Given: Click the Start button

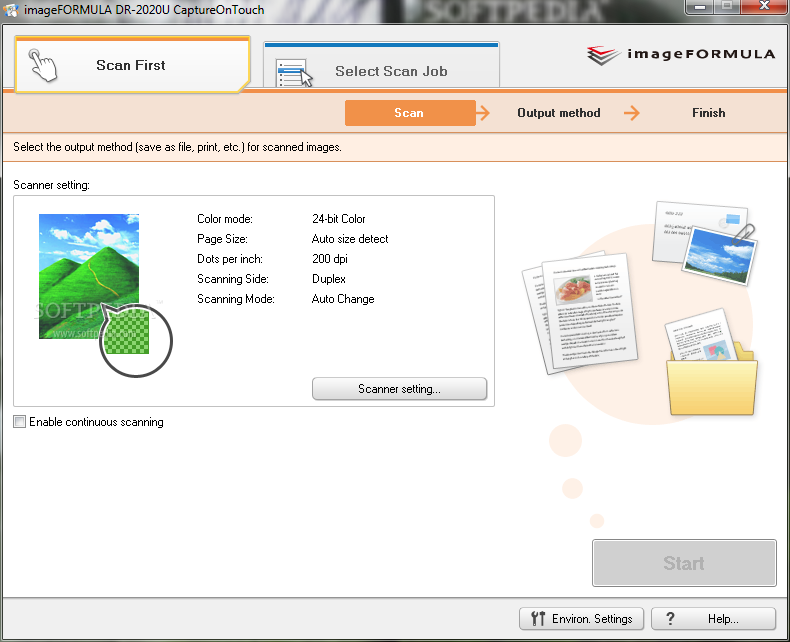Looking at the screenshot, I should tap(684, 563).
